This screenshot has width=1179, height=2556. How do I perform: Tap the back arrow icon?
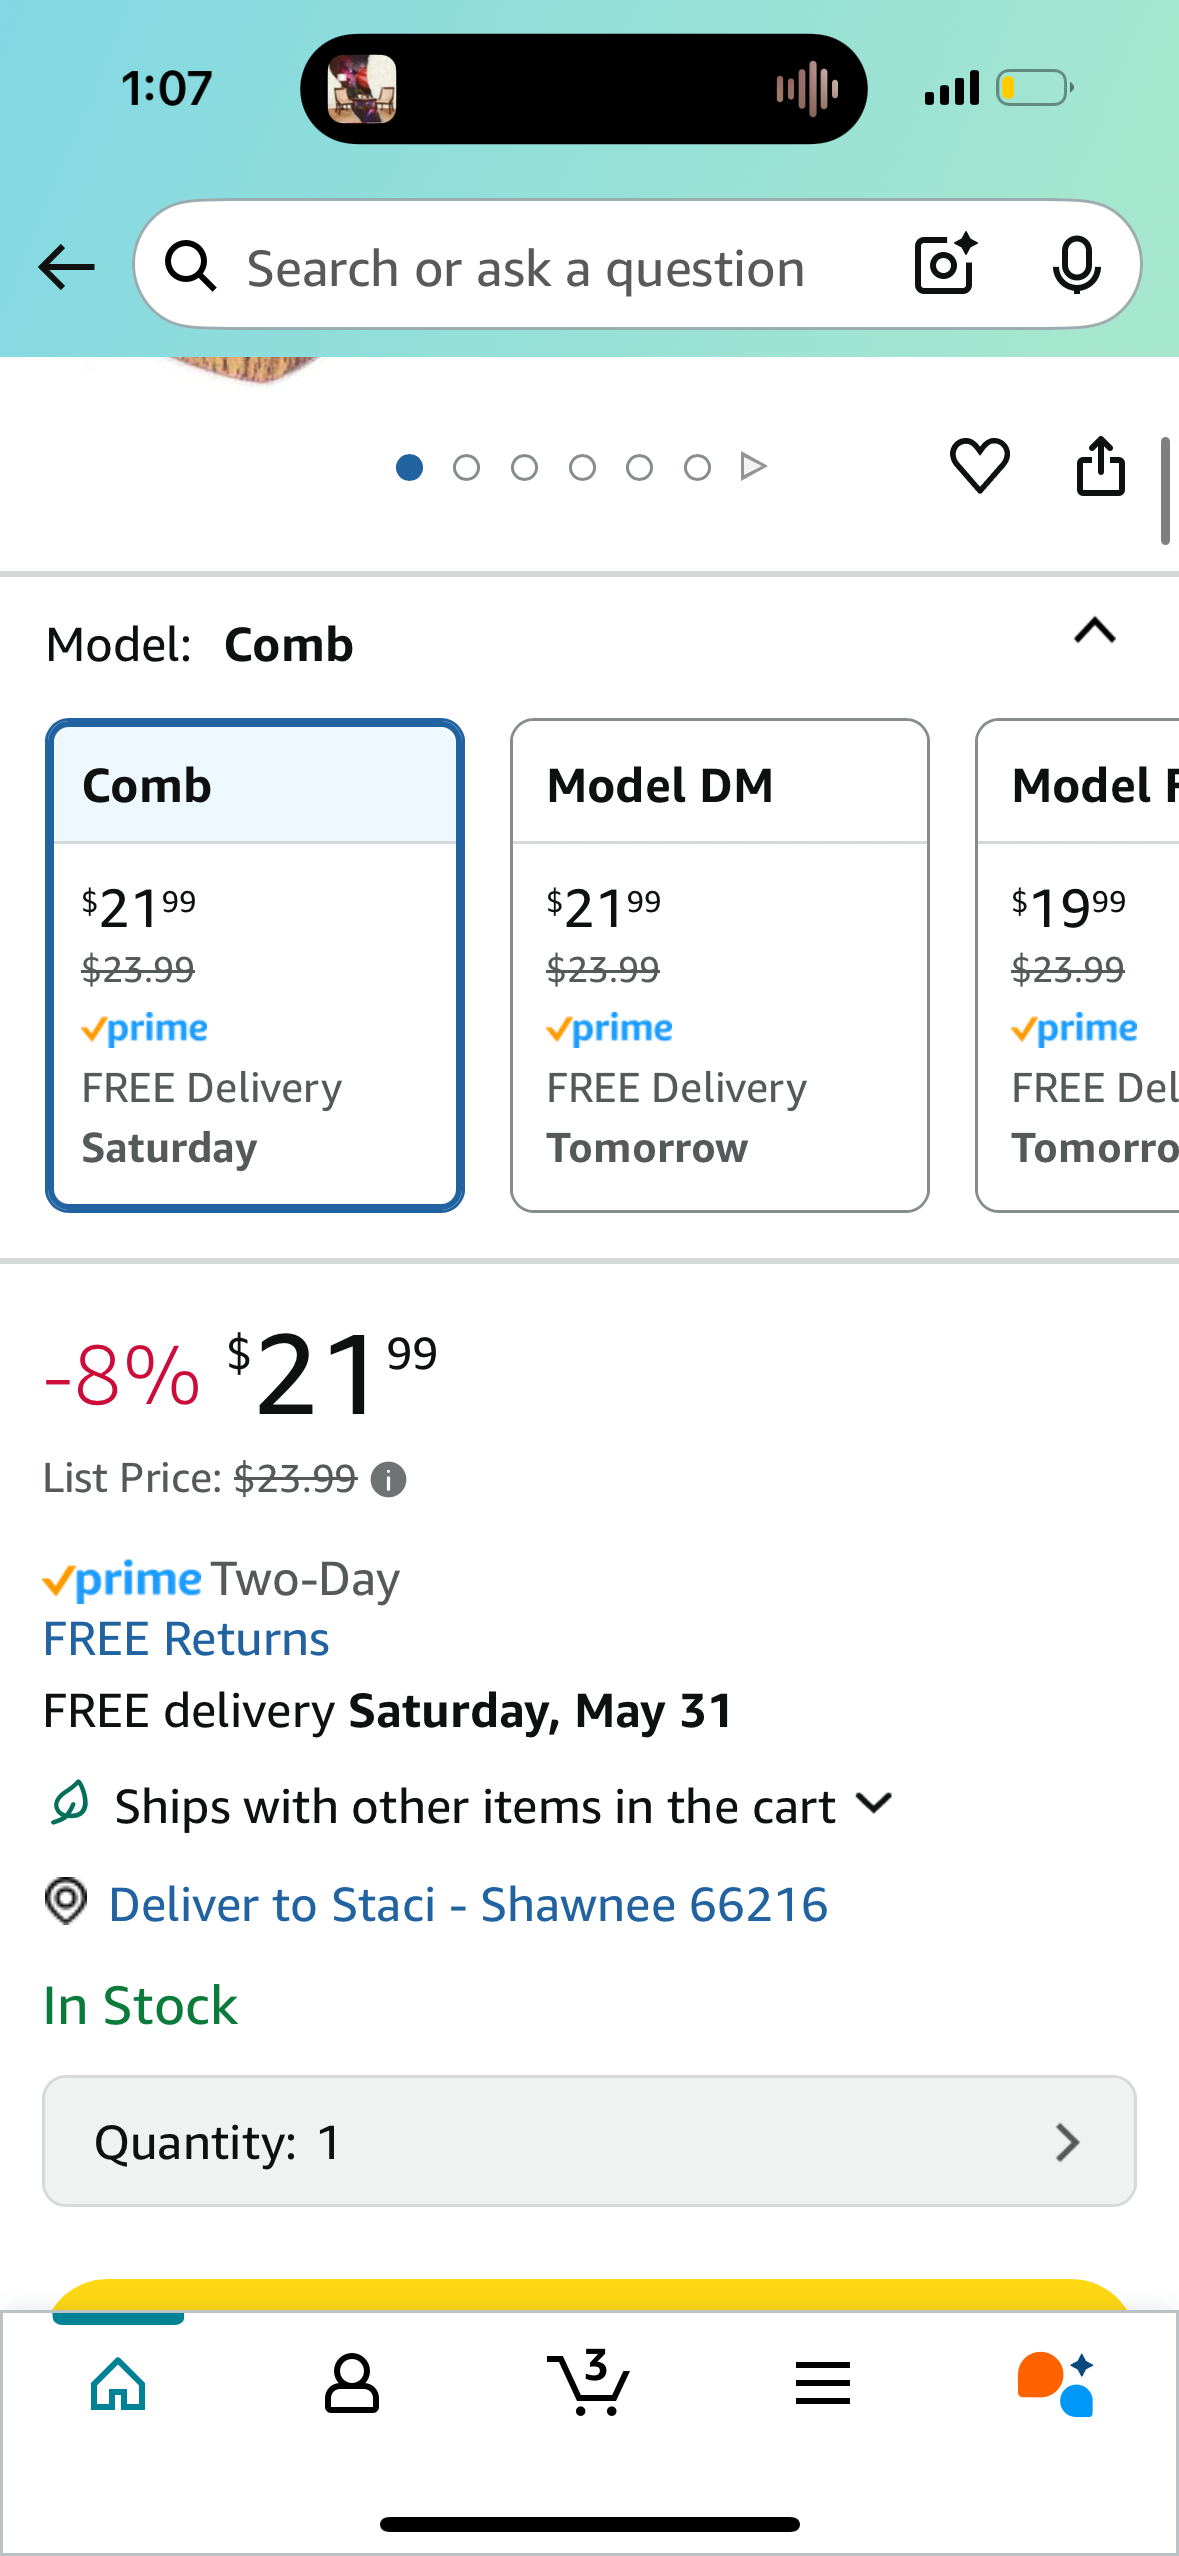66,267
